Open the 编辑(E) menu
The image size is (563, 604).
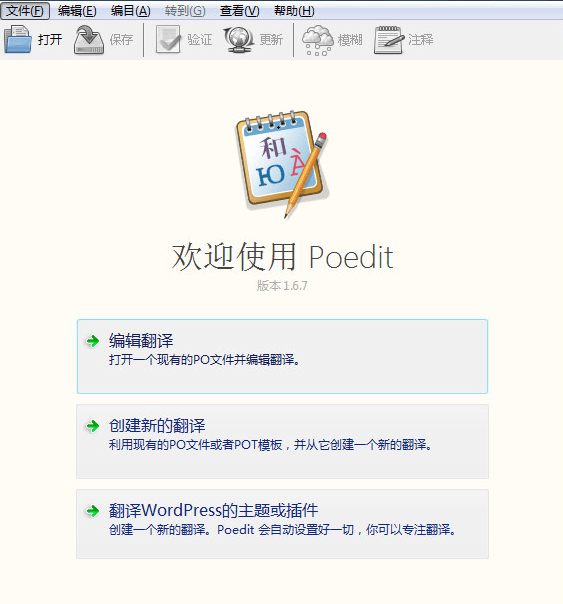pyautogui.click(x=77, y=11)
